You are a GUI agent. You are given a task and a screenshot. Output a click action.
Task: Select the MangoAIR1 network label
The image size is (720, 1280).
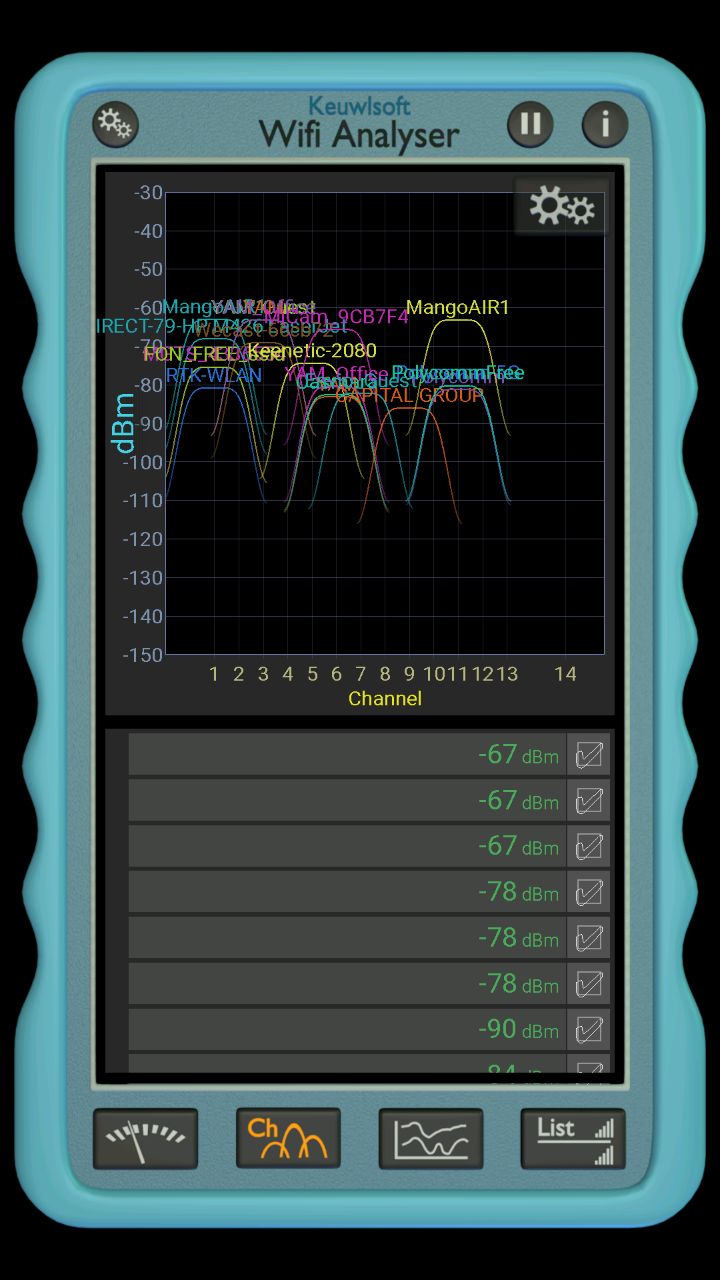(x=458, y=308)
